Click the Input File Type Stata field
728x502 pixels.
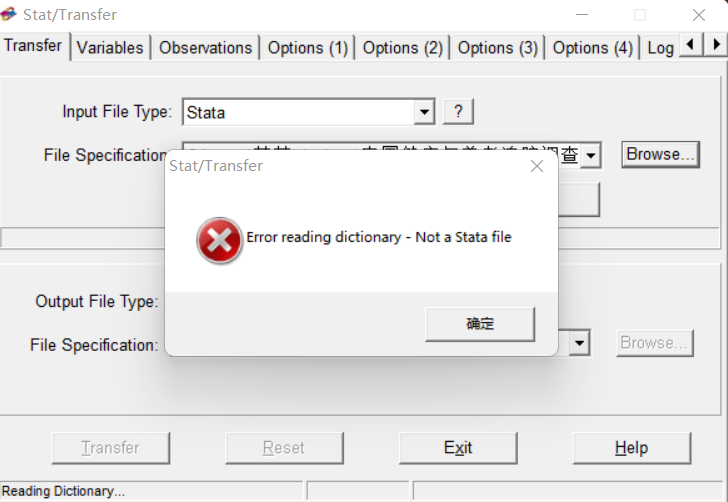(x=298, y=112)
